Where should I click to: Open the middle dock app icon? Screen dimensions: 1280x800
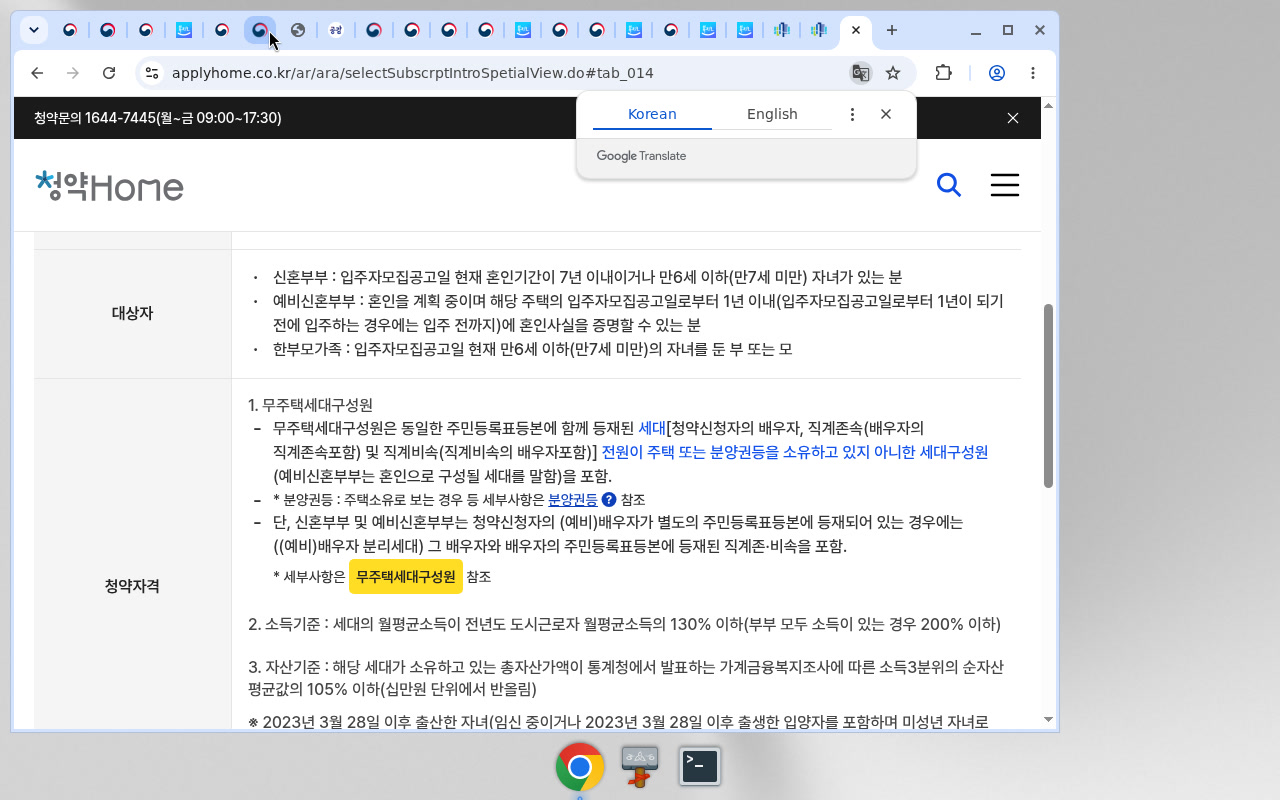click(x=640, y=767)
